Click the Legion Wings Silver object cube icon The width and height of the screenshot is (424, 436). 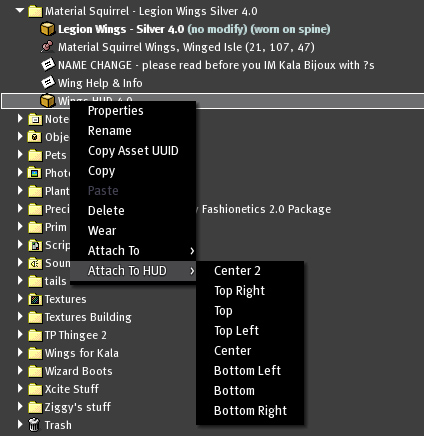tap(48, 29)
